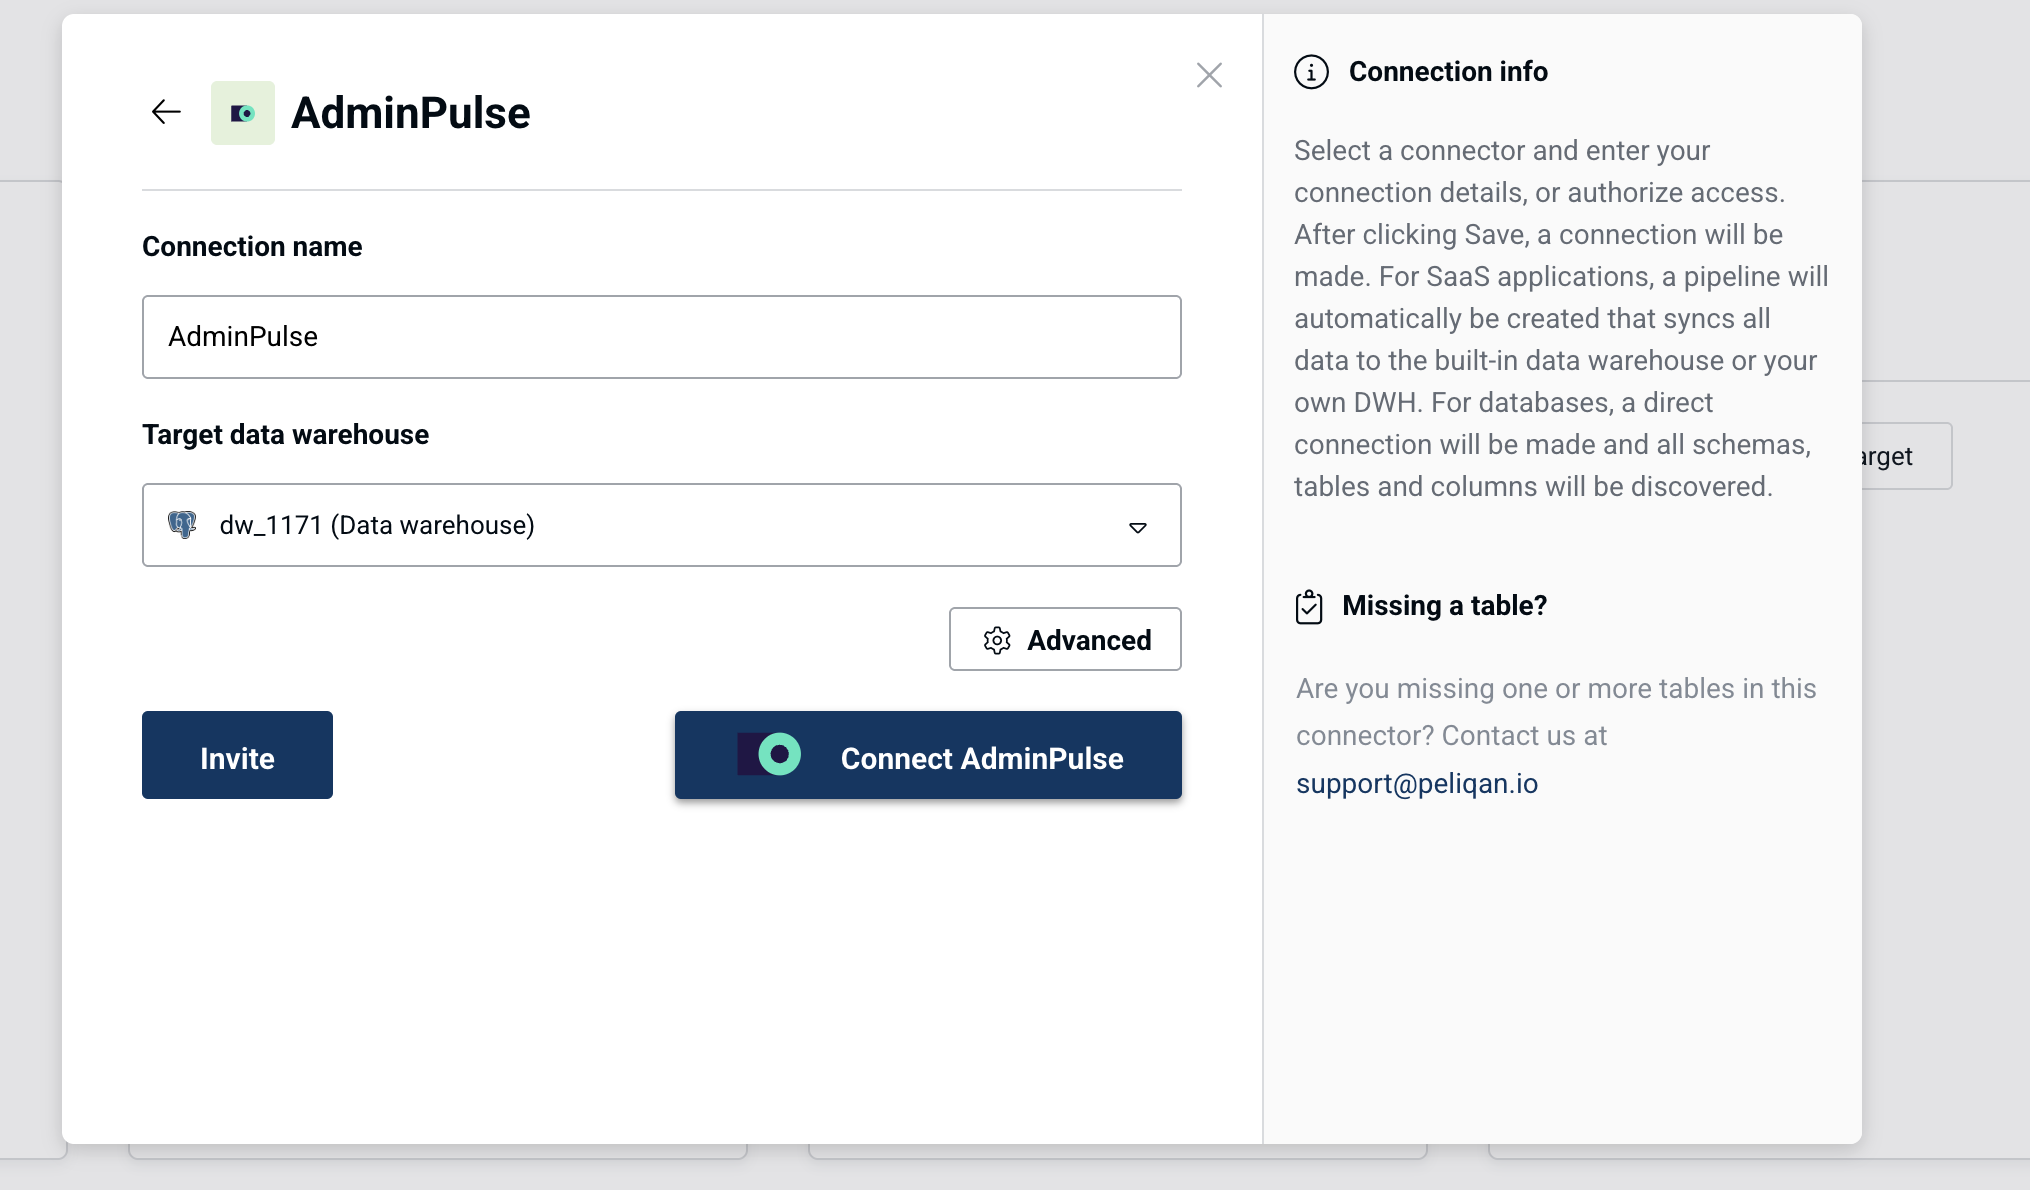This screenshot has height=1190, width=2030.
Task: Click the AdminPulse title text
Action: (411, 113)
